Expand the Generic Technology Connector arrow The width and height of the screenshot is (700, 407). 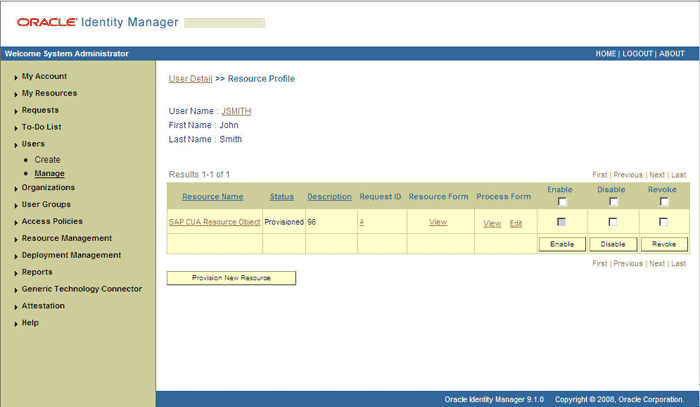[x=16, y=291]
